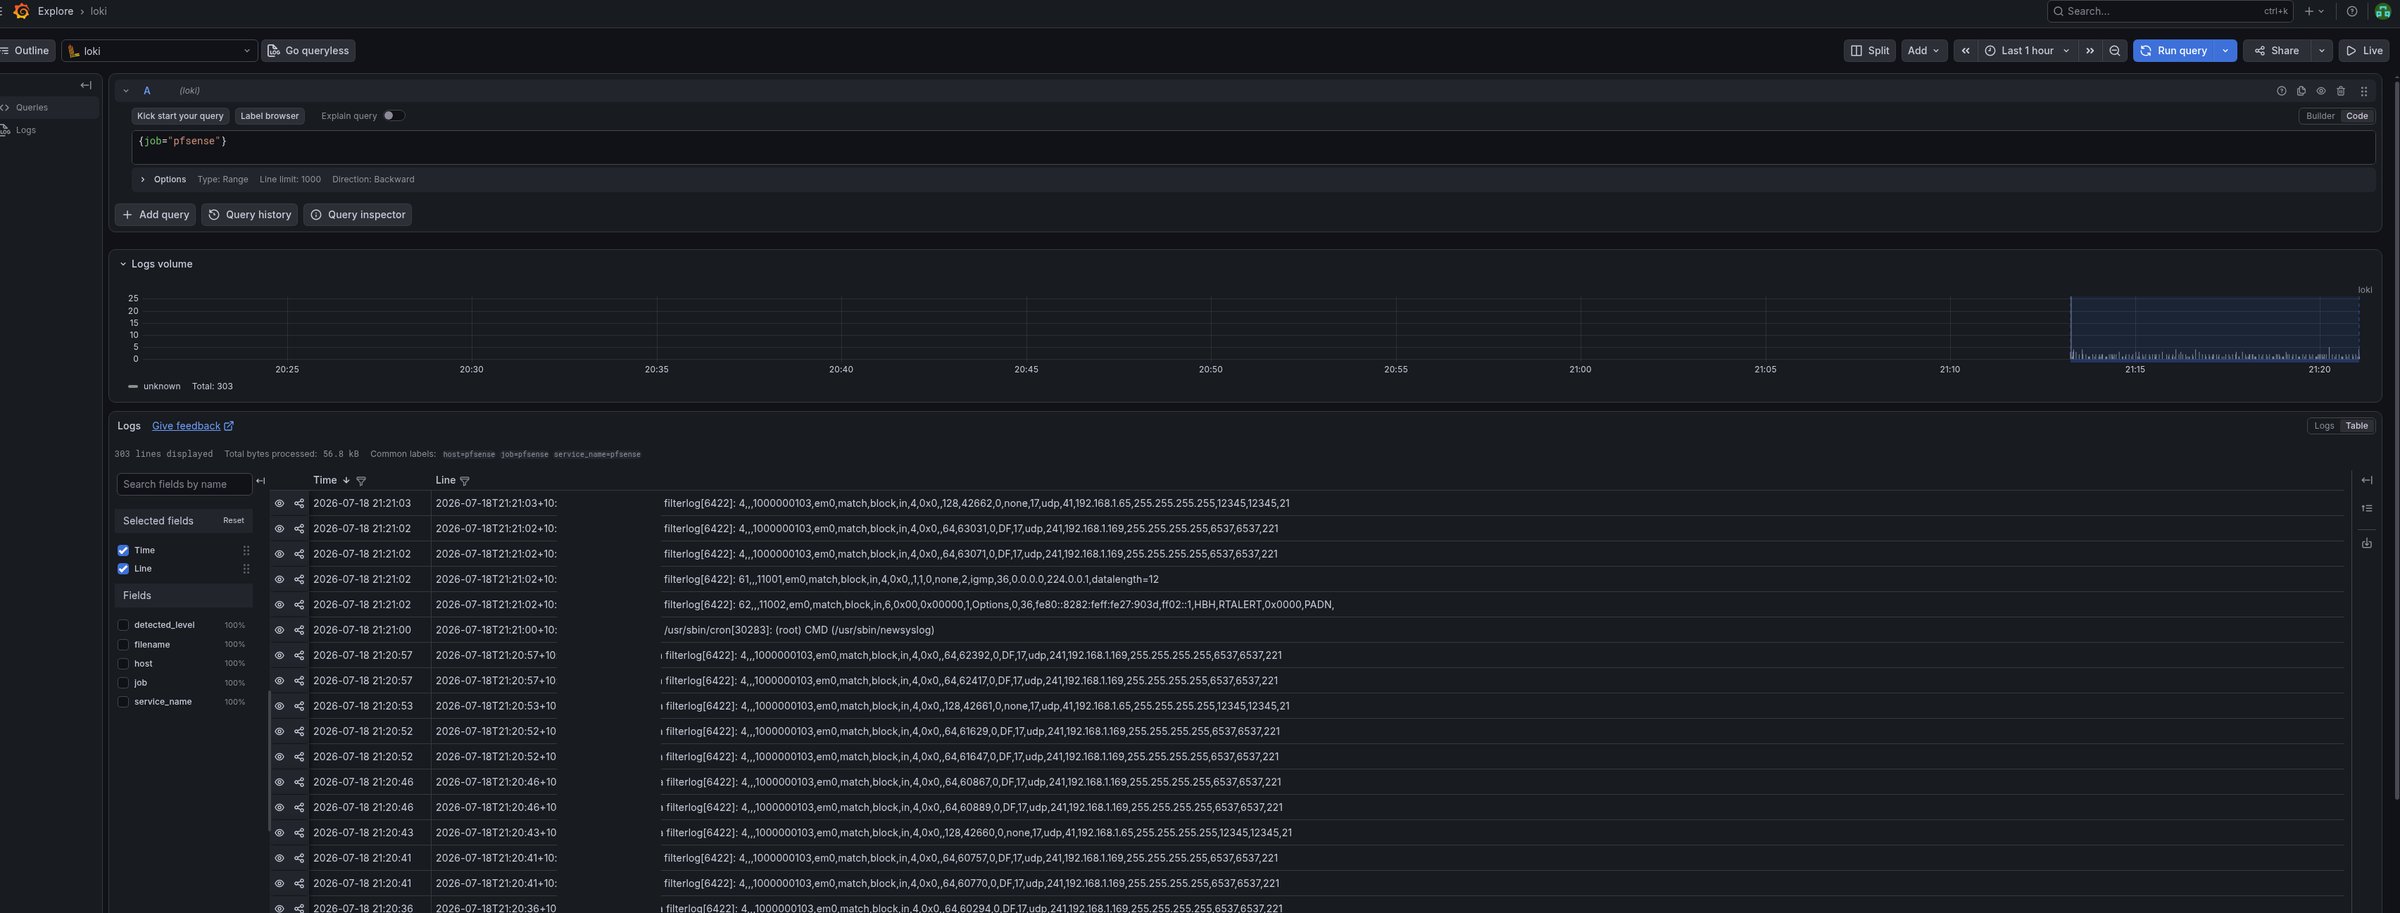The height and width of the screenshot is (913, 2400).
Task: Click the download logs icon on right
Action: pyautogui.click(x=2367, y=544)
